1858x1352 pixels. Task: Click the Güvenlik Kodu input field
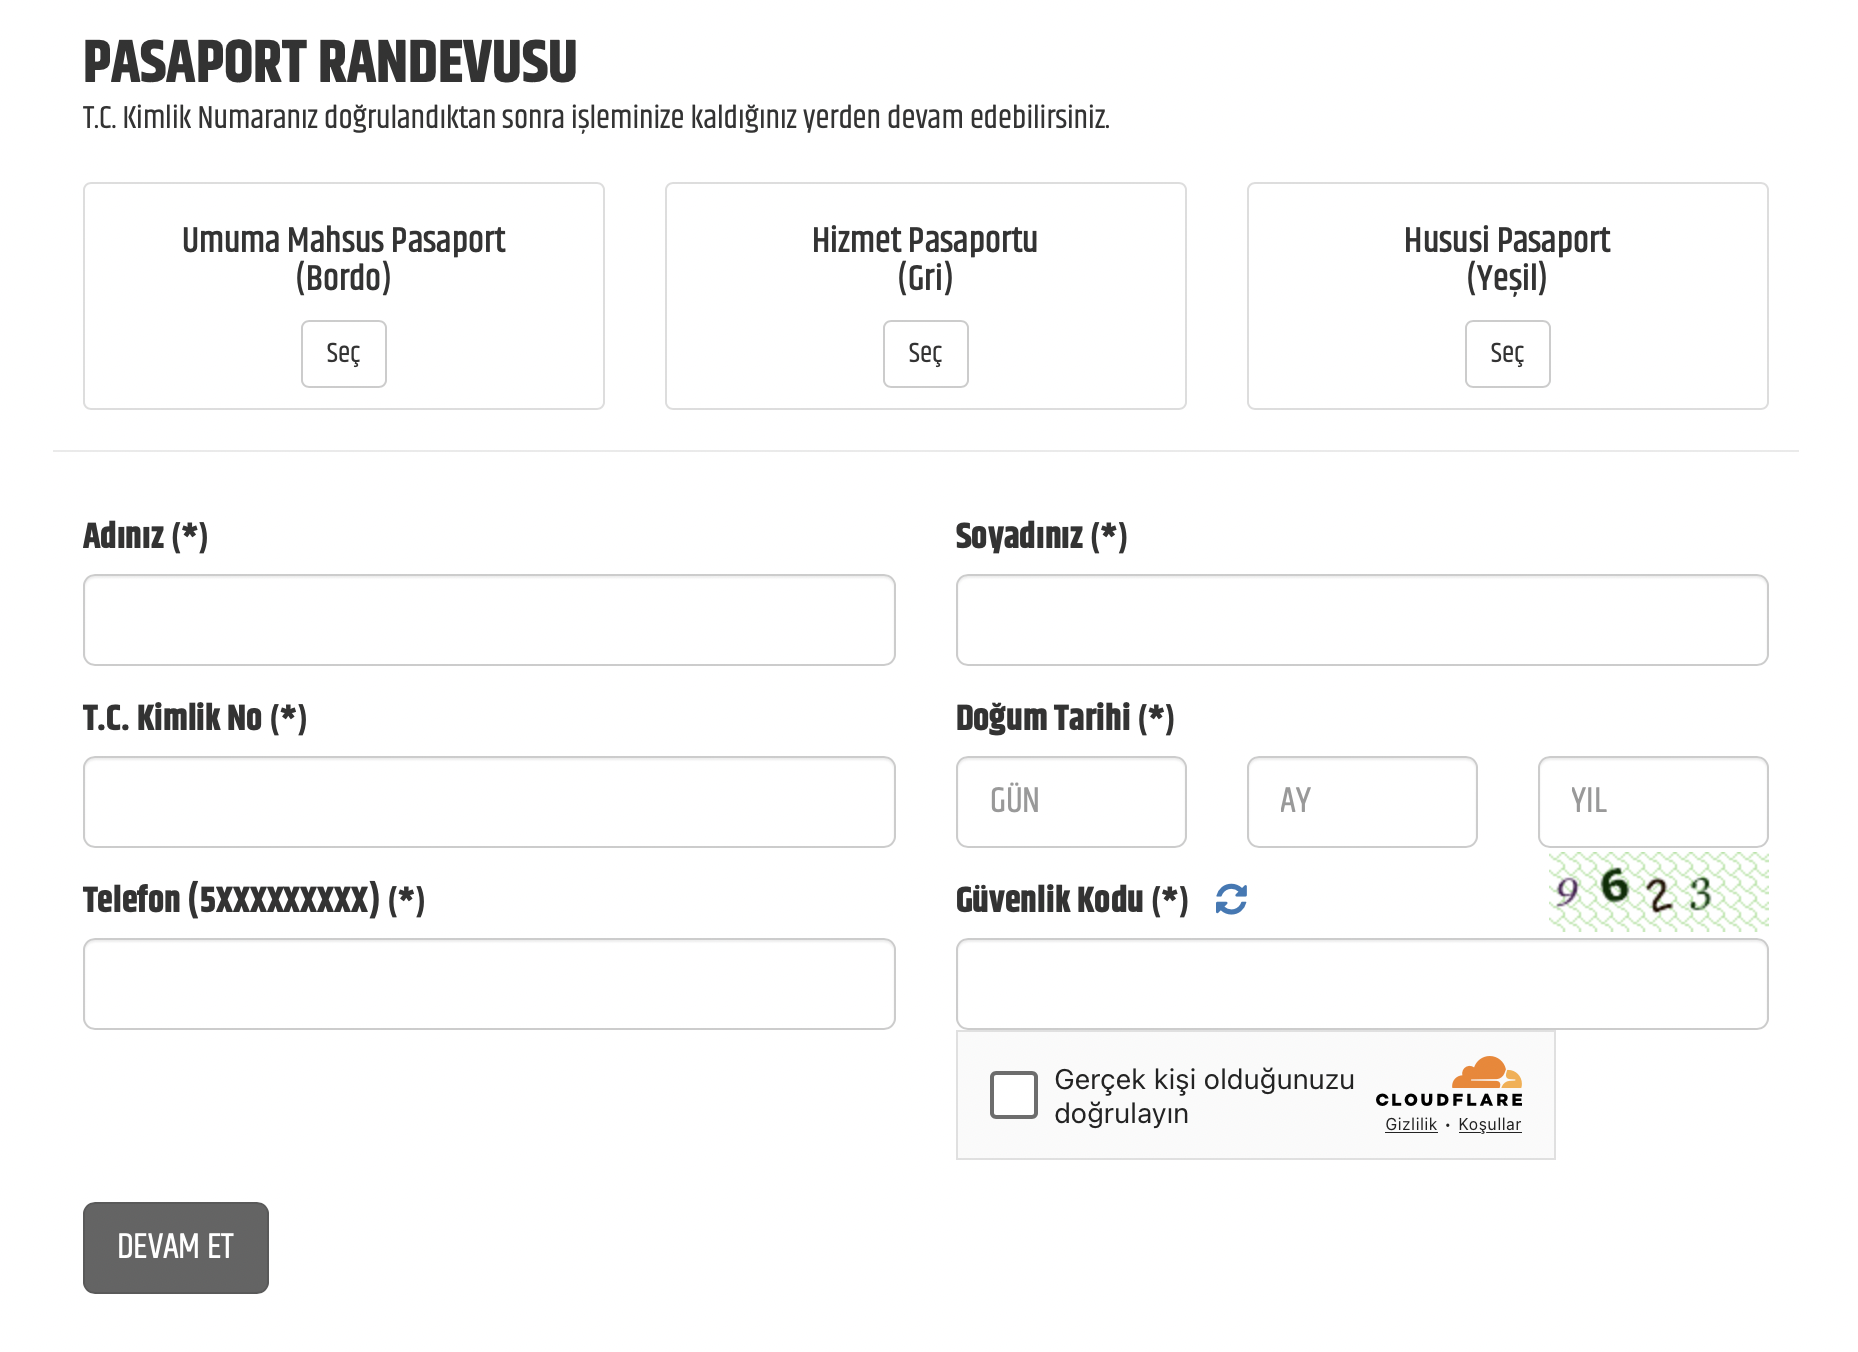coord(1361,984)
